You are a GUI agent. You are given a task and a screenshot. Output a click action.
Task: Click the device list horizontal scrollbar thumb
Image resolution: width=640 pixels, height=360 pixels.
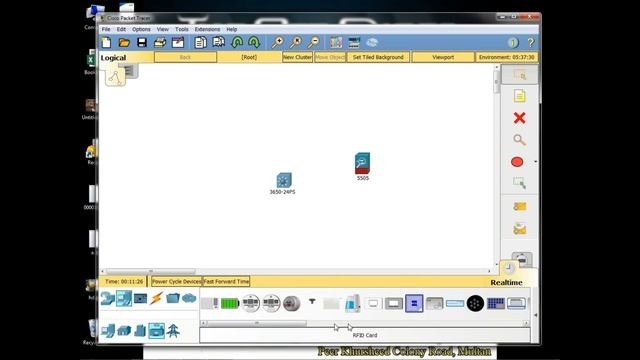point(257,323)
